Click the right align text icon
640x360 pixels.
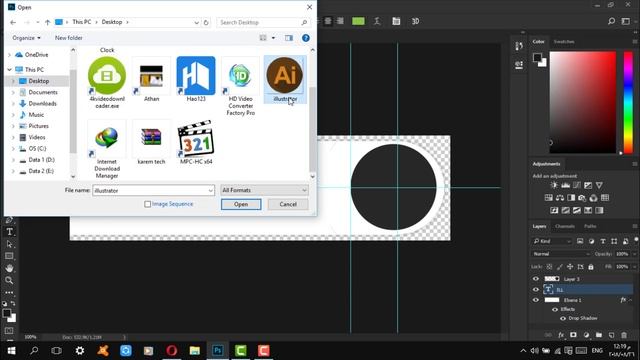340,21
